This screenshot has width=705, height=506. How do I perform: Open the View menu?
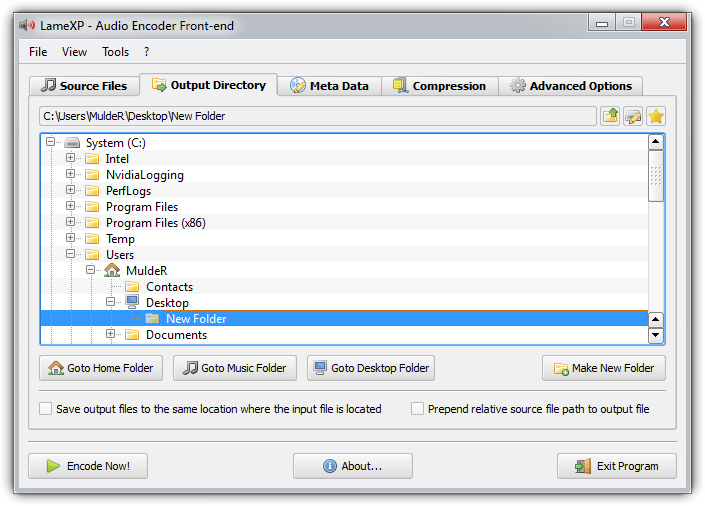pos(74,52)
